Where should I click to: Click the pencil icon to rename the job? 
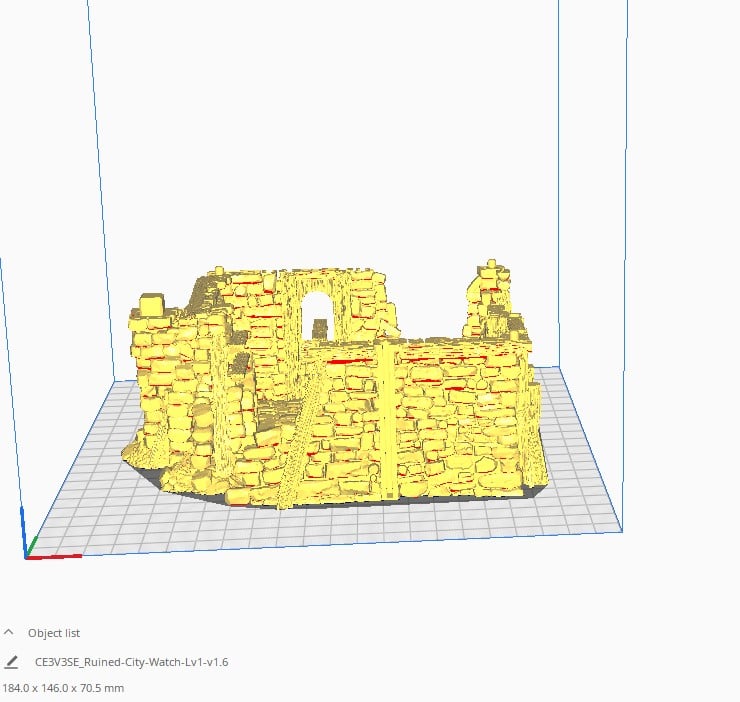[11, 662]
